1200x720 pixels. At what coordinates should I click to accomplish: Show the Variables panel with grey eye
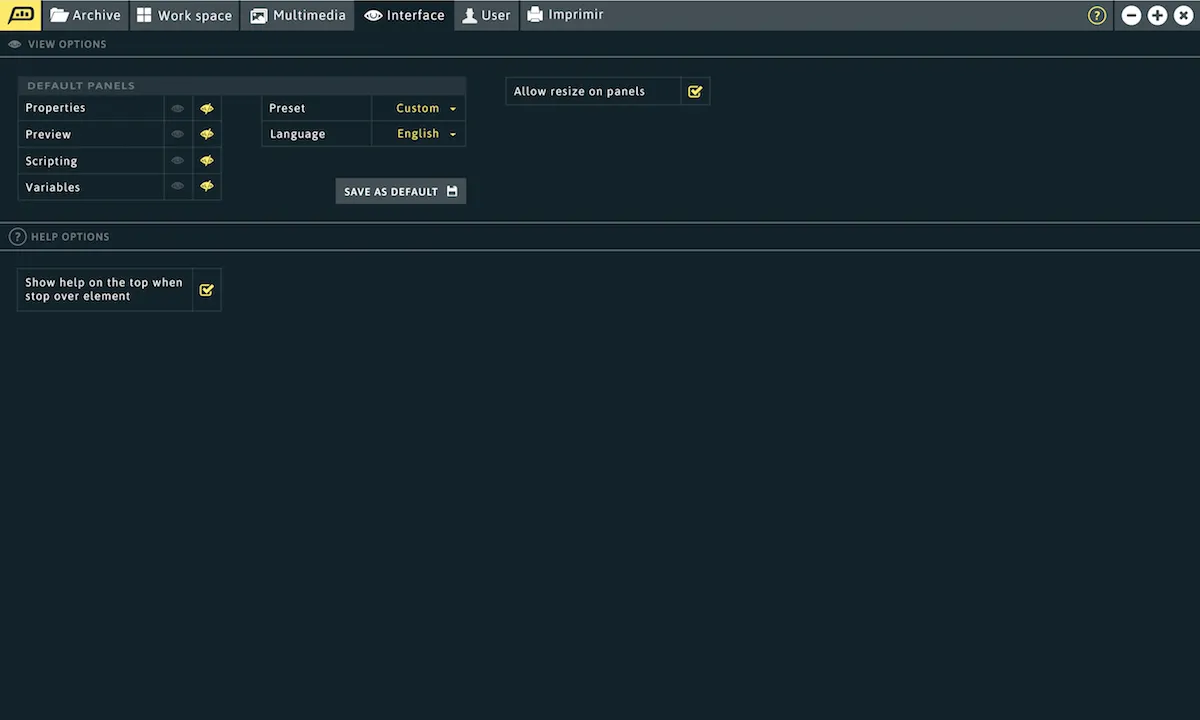pos(178,187)
